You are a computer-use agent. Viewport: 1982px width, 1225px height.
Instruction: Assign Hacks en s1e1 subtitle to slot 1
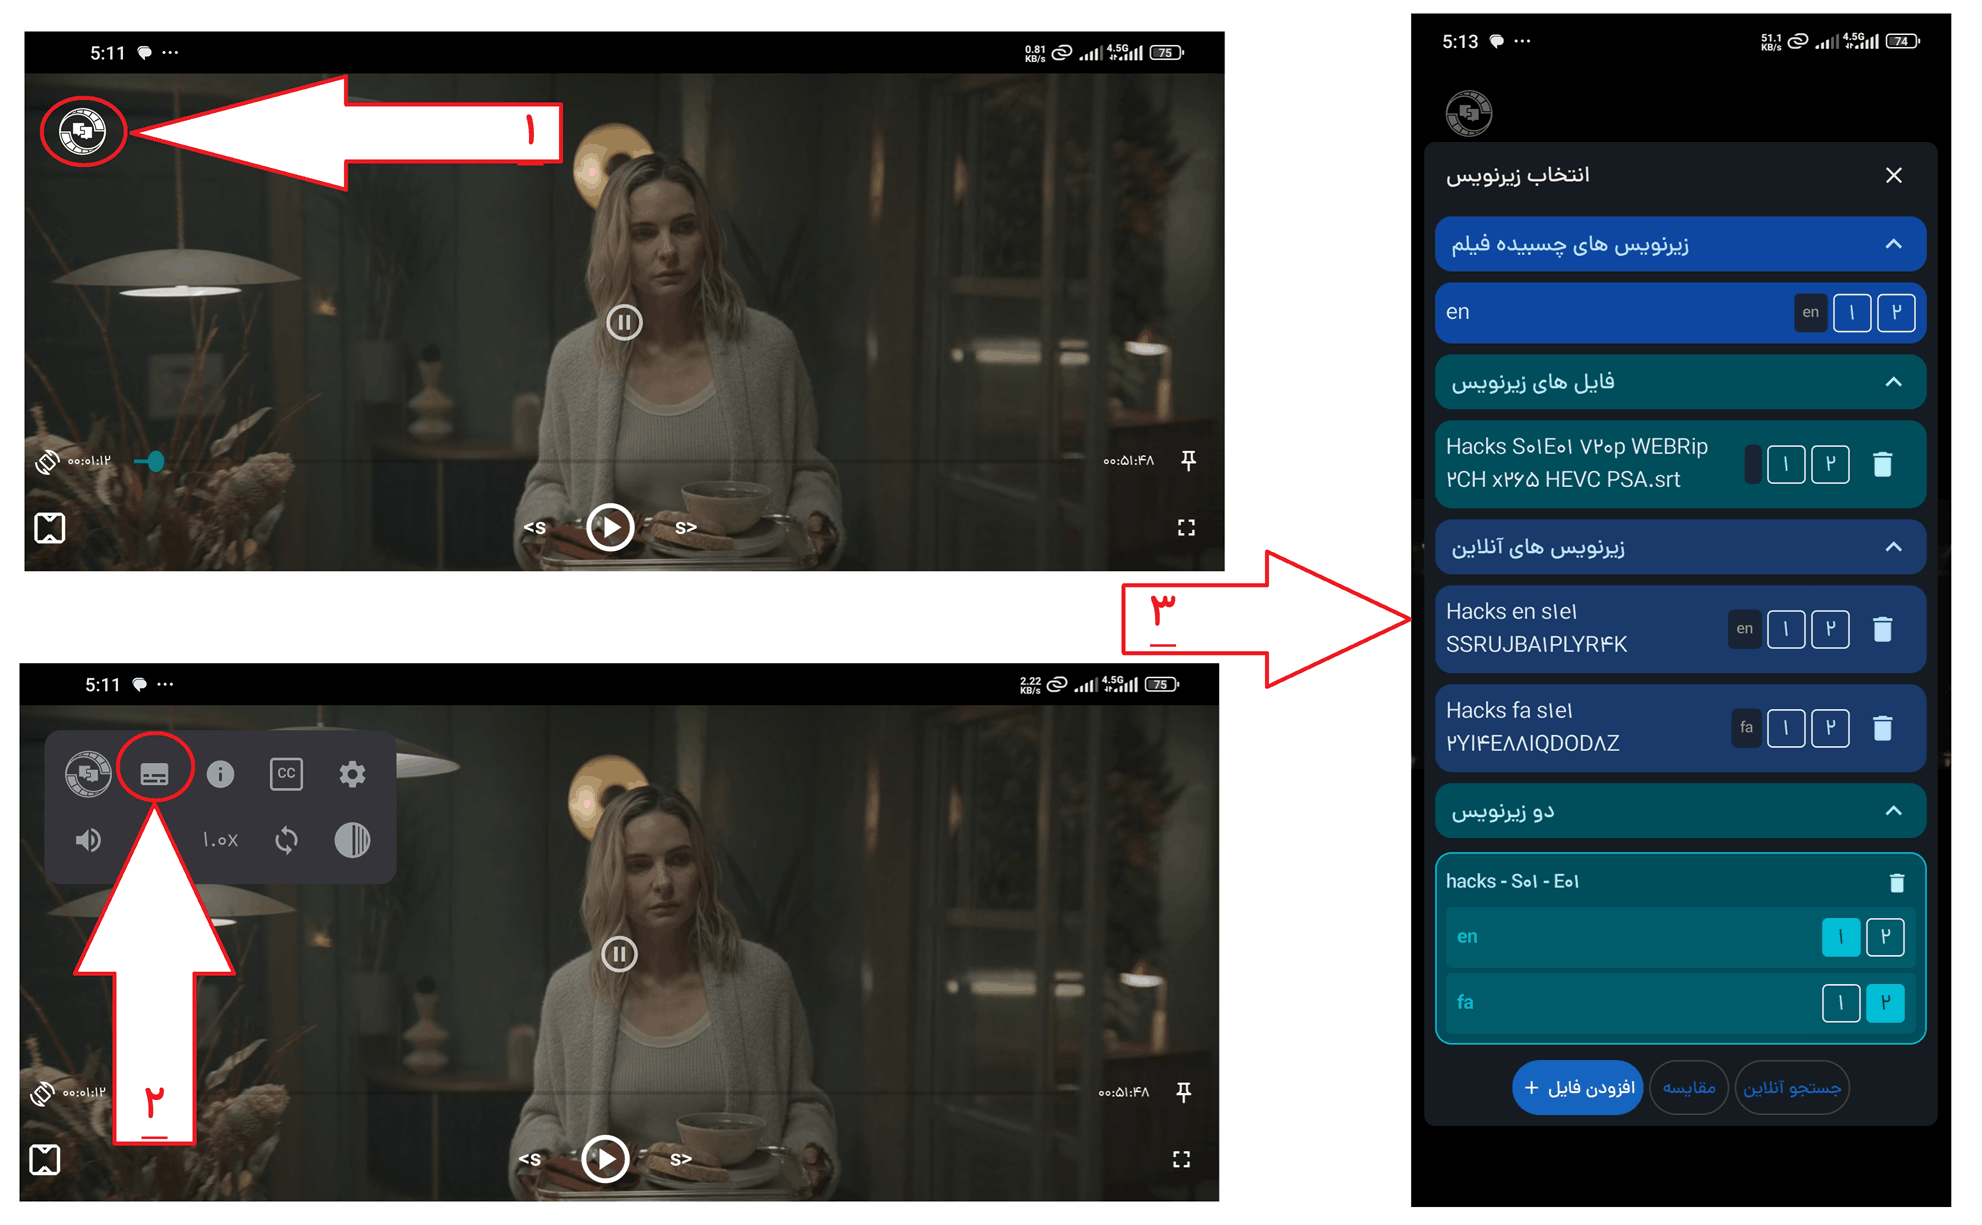click(x=1786, y=629)
